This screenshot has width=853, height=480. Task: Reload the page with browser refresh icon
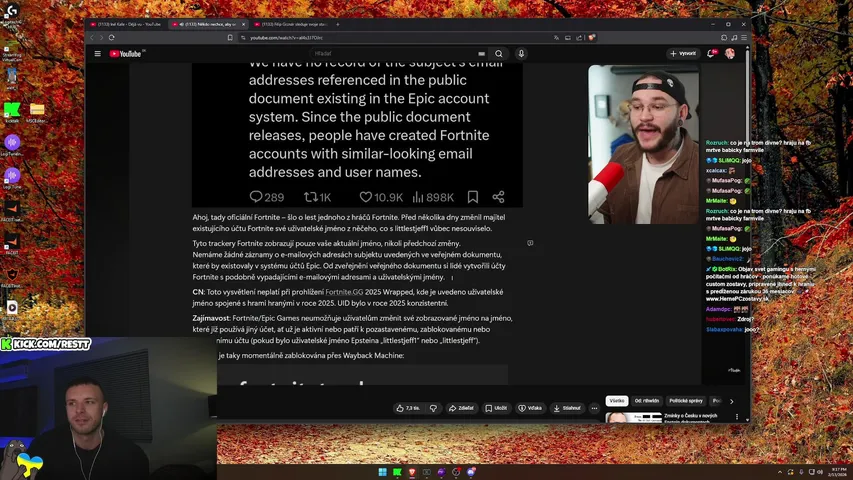(112, 38)
